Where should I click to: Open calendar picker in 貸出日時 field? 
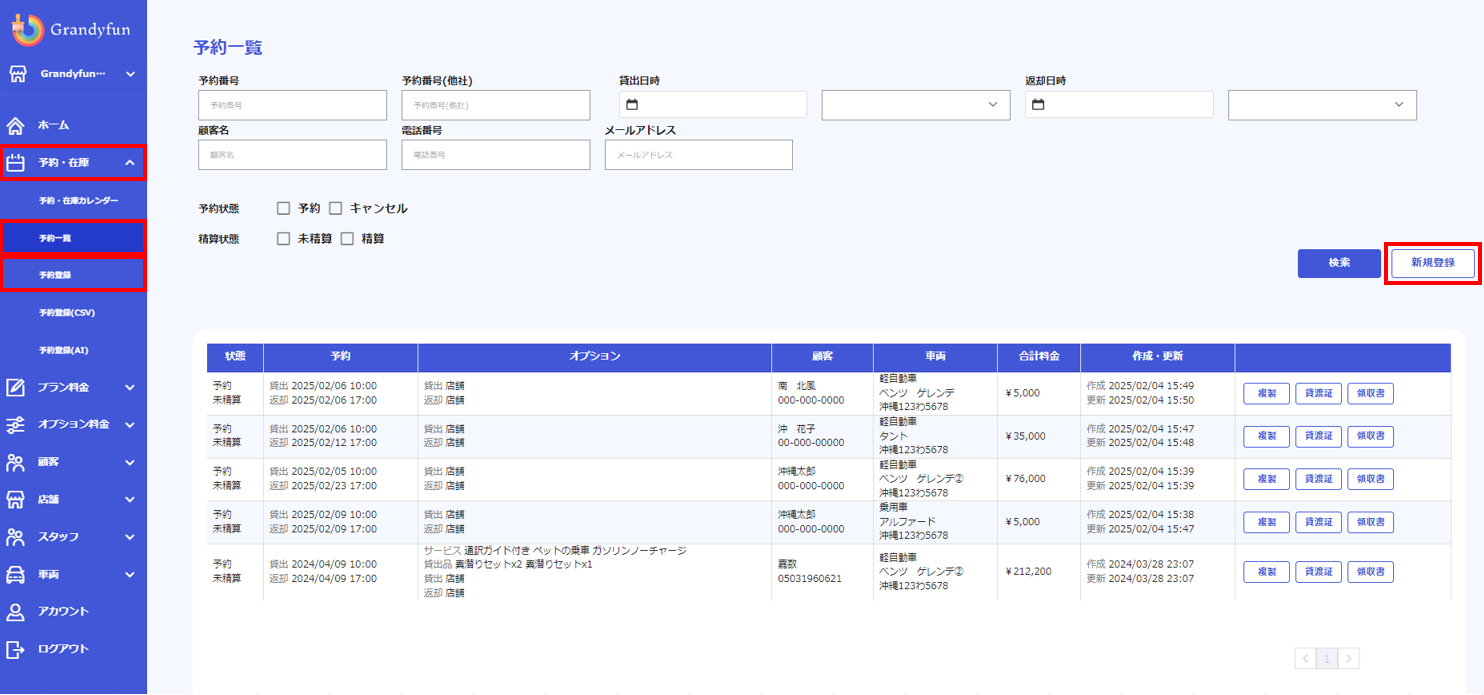click(631, 105)
